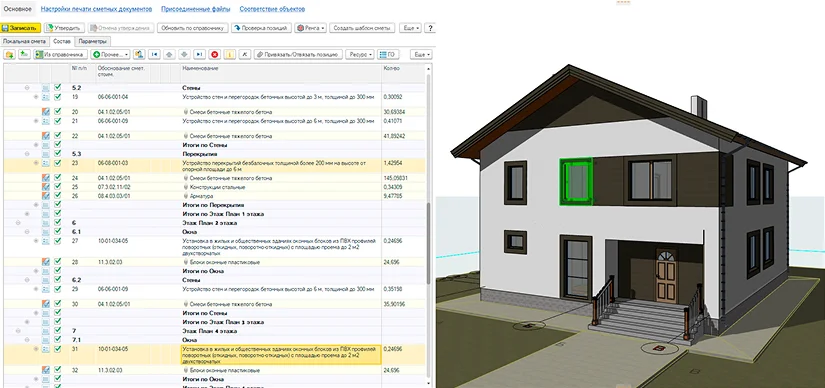The width and height of the screenshot is (825, 388).
Task: Collapse section 7 Этаж План 4 этажа
Action: (18, 331)
